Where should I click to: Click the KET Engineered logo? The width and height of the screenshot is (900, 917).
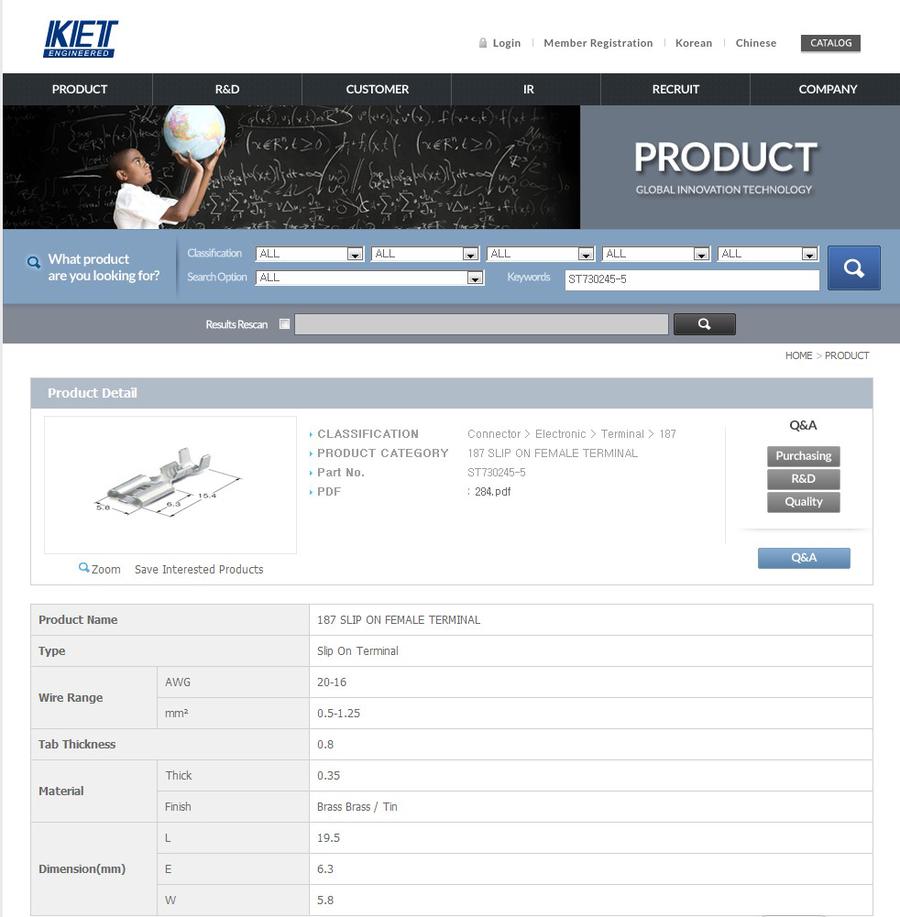pyautogui.click(x=80, y=39)
